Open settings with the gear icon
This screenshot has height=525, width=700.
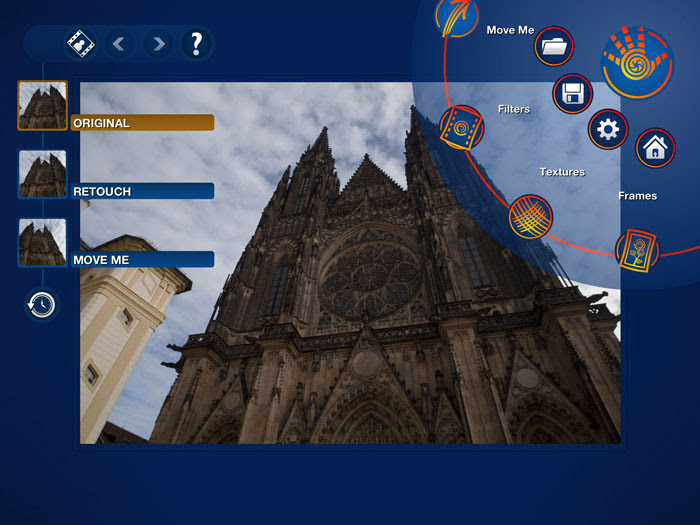pos(608,129)
